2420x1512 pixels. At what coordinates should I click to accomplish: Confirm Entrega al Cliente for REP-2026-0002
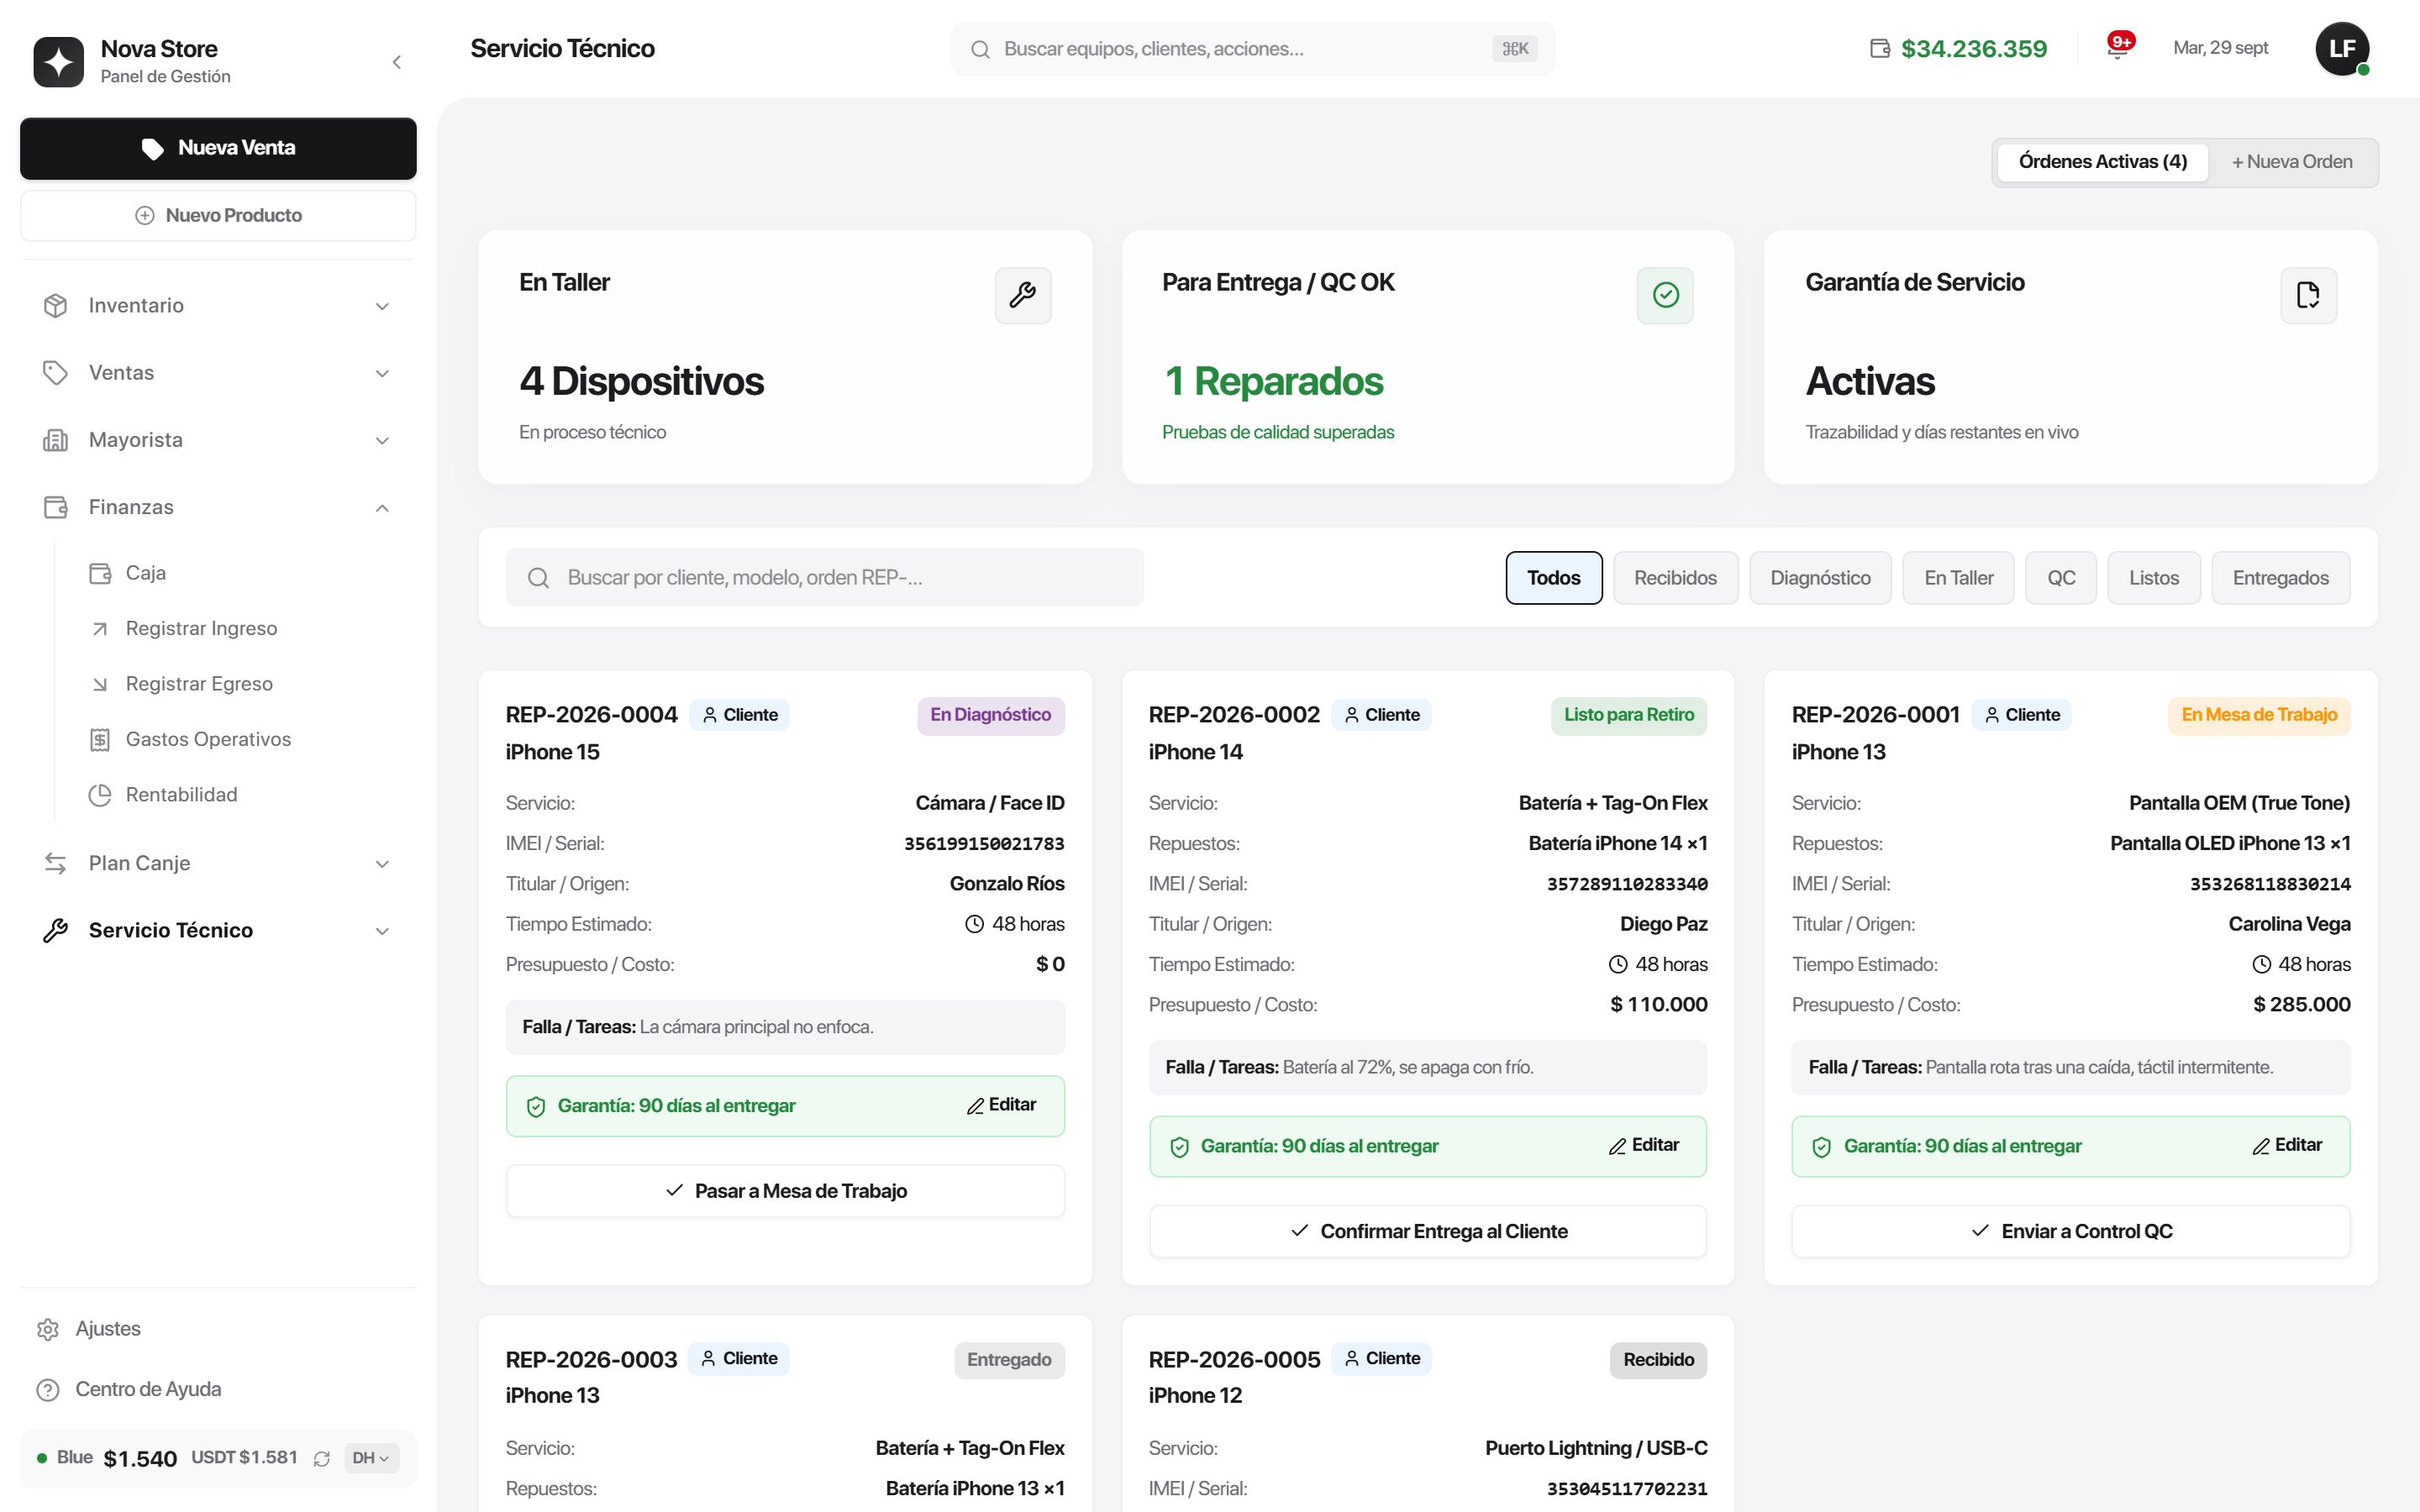point(1428,1231)
